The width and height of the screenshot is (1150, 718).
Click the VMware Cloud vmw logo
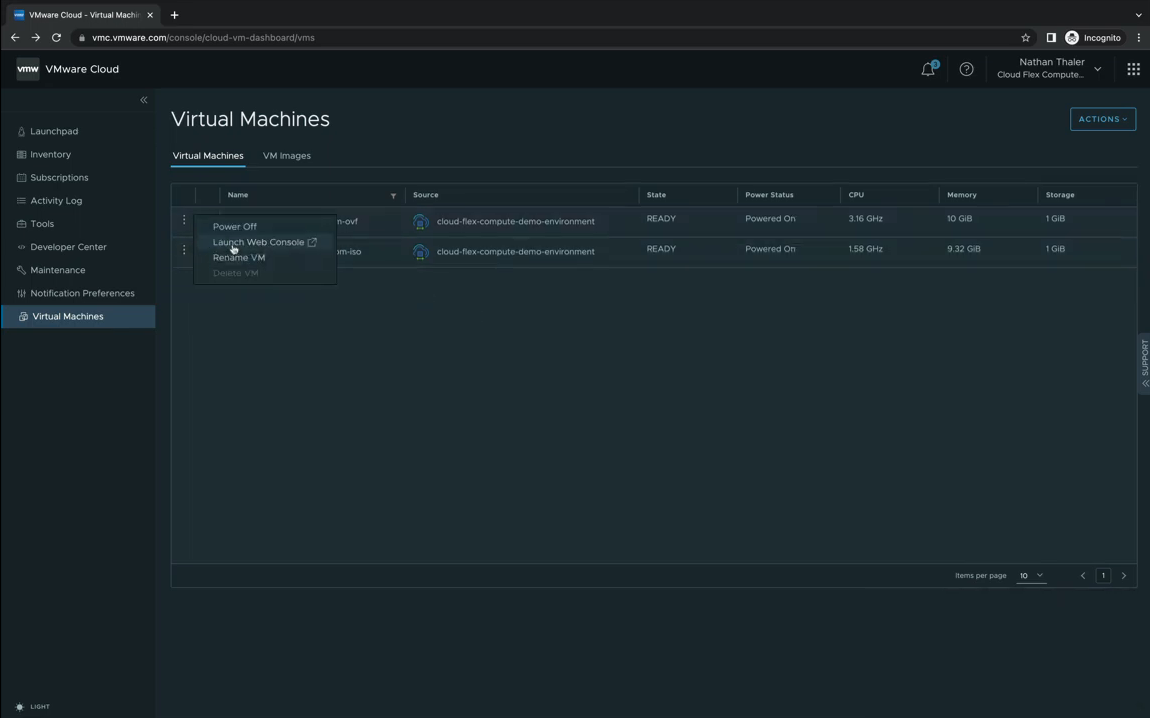tap(28, 69)
